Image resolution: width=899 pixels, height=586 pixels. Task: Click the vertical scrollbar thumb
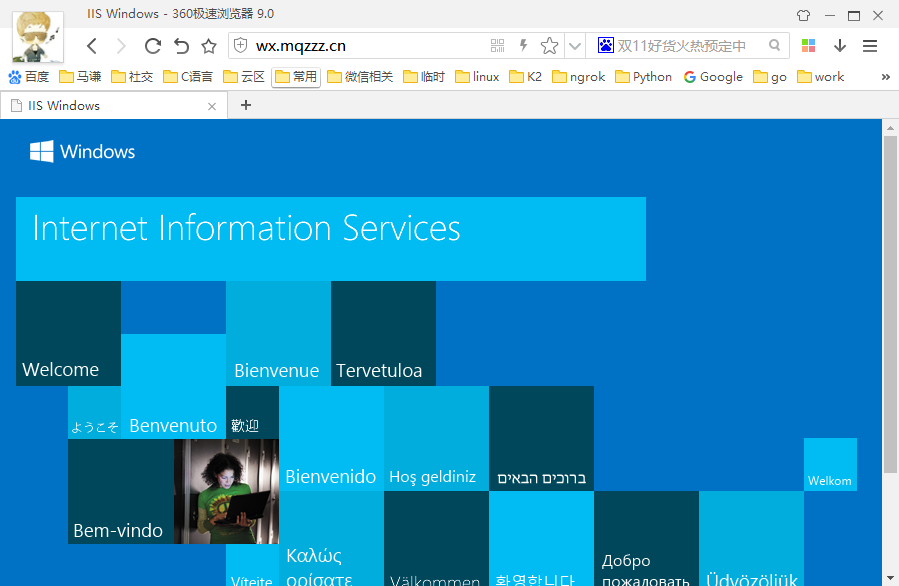point(890,304)
